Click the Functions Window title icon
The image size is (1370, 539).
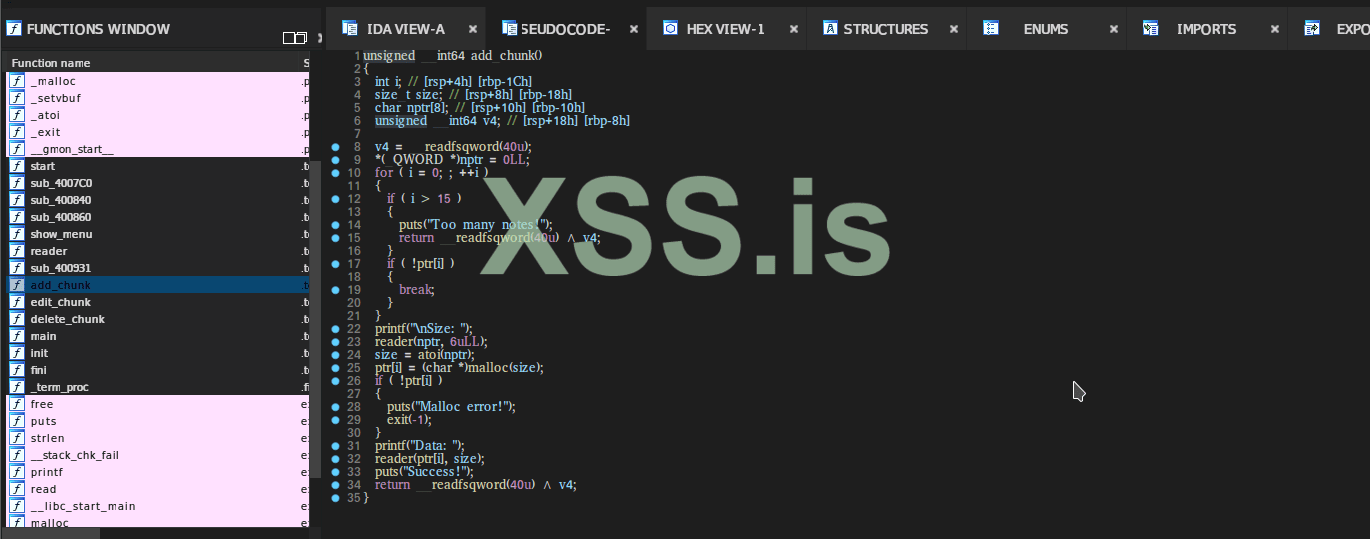point(13,29)
